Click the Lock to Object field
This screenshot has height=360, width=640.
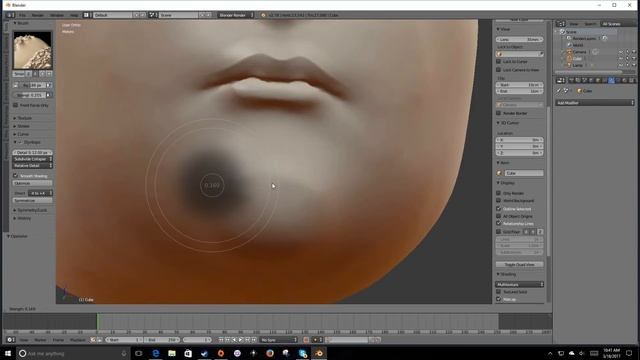pos(519,54)
